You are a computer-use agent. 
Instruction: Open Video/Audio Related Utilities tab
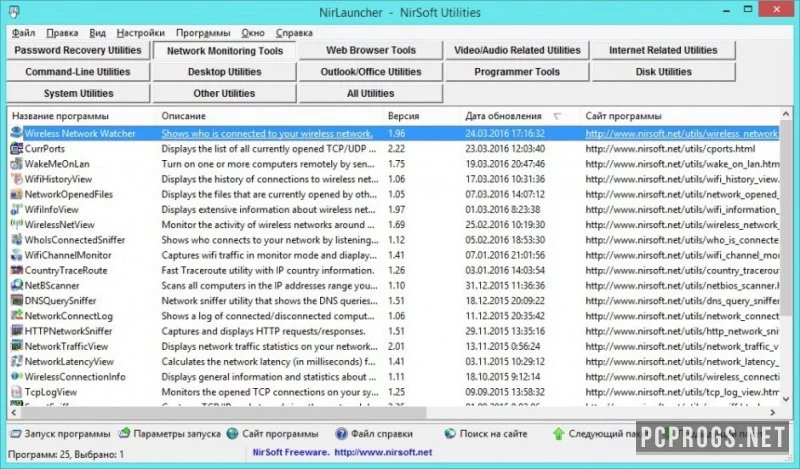coord(517,50)
